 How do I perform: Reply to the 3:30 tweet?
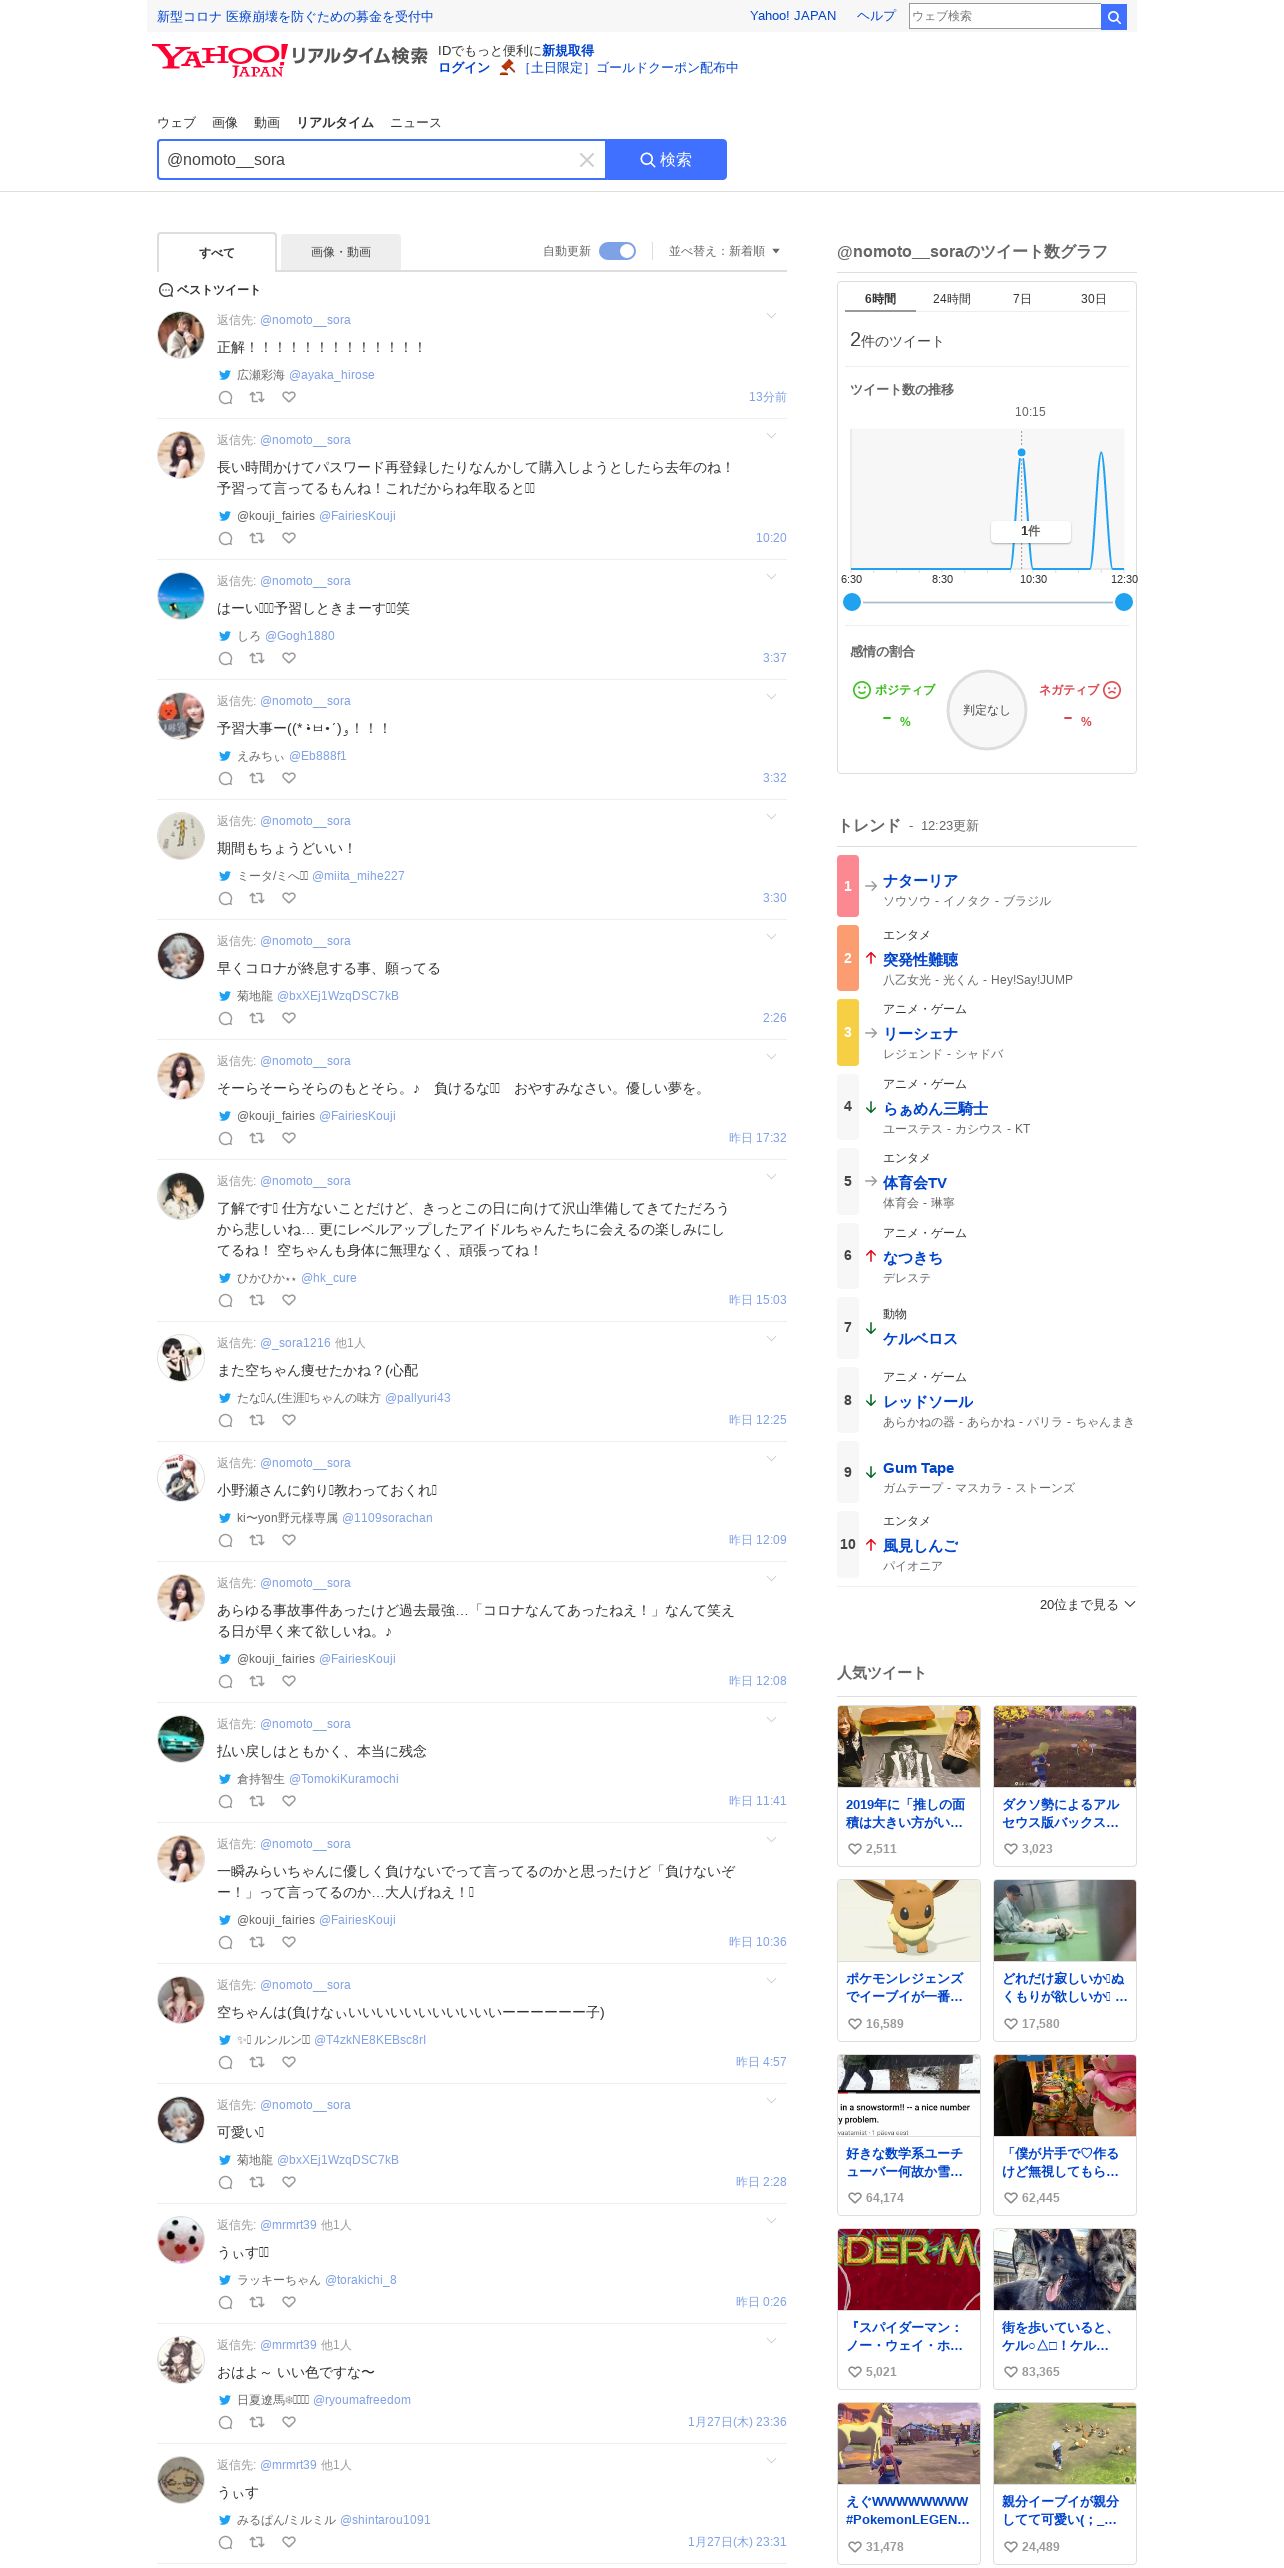pos(225,898)
